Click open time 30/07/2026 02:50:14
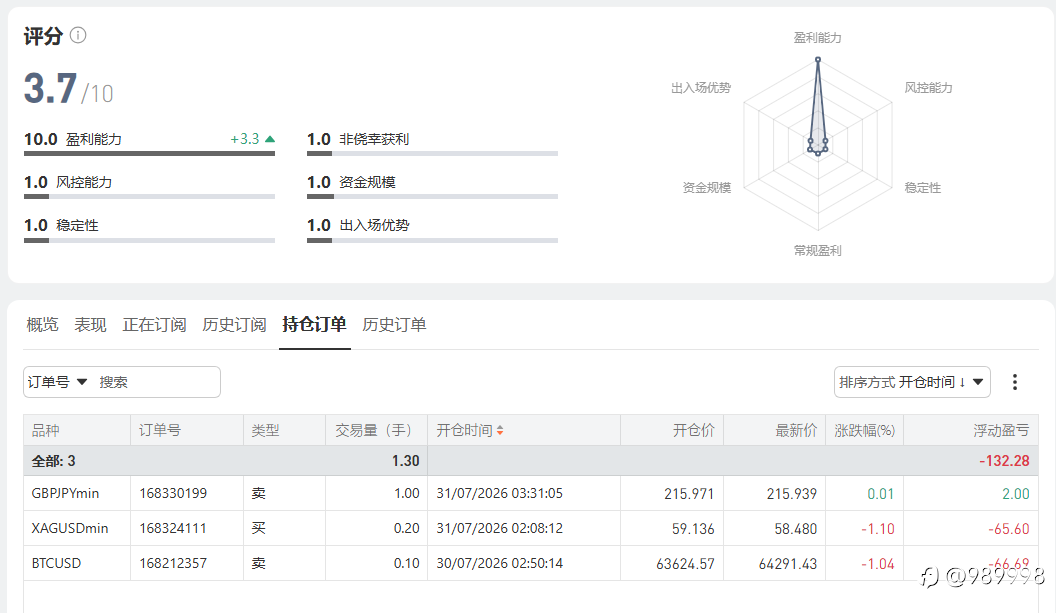The width and height of the screenshot is (1056, 613). point(499,564)
